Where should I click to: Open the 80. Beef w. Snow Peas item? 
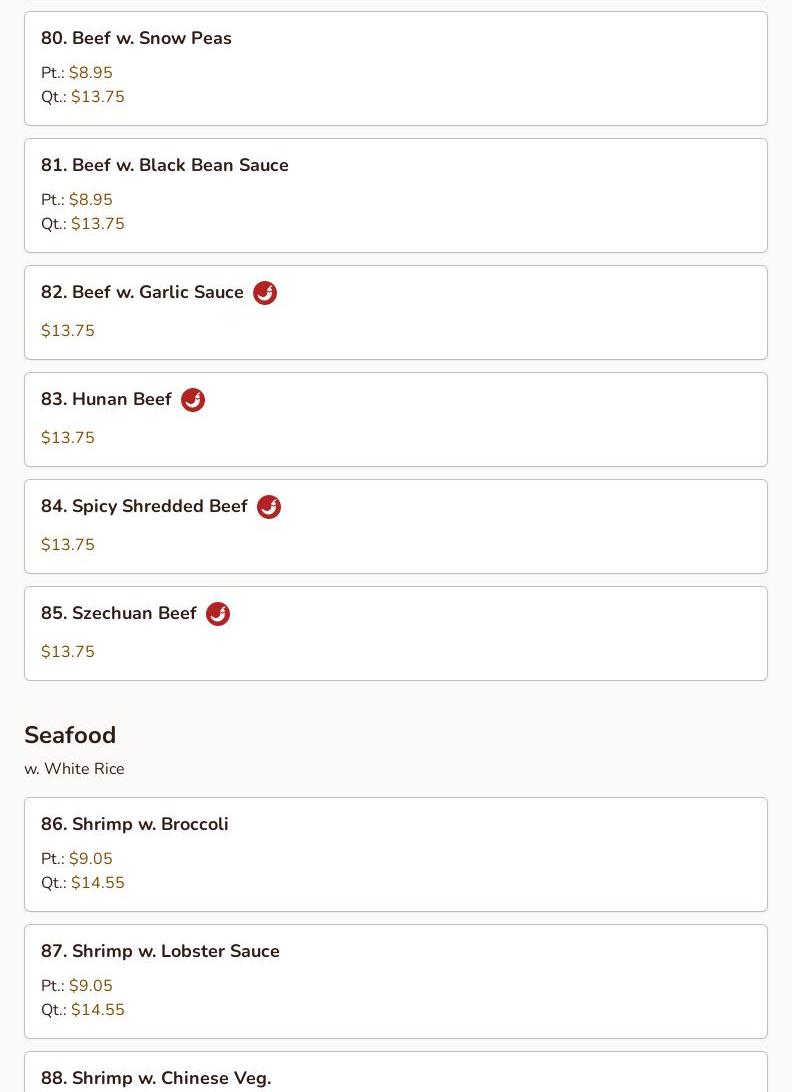[396, 68]
